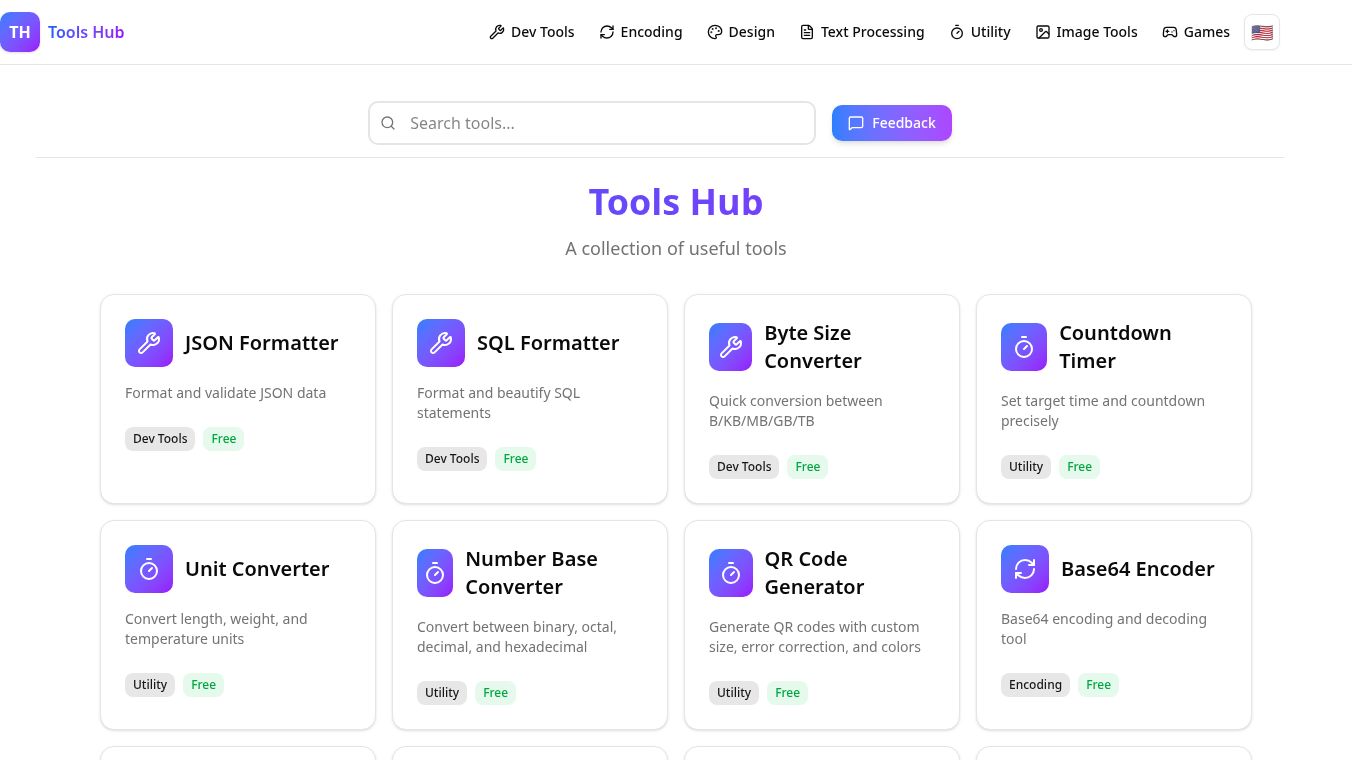Open the Dev Tools navigation menu

[x=531, y=32]
